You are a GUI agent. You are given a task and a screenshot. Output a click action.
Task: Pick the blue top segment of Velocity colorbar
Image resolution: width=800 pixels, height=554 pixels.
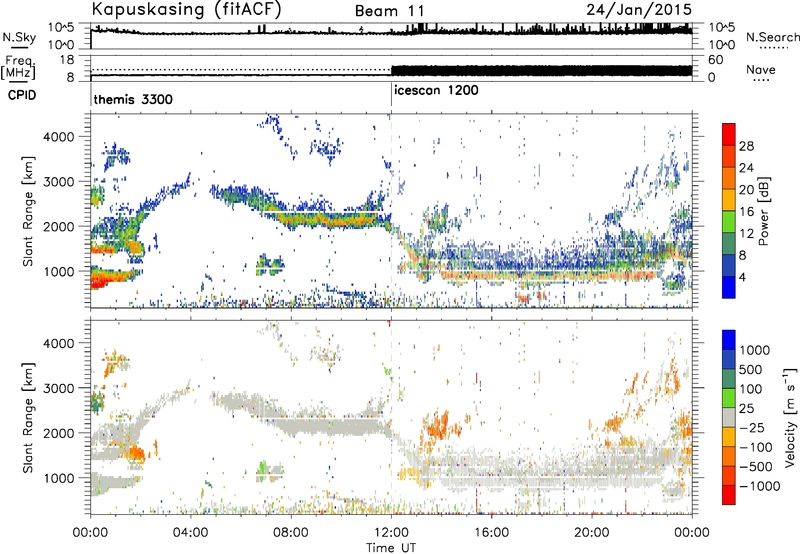point(729,340)
